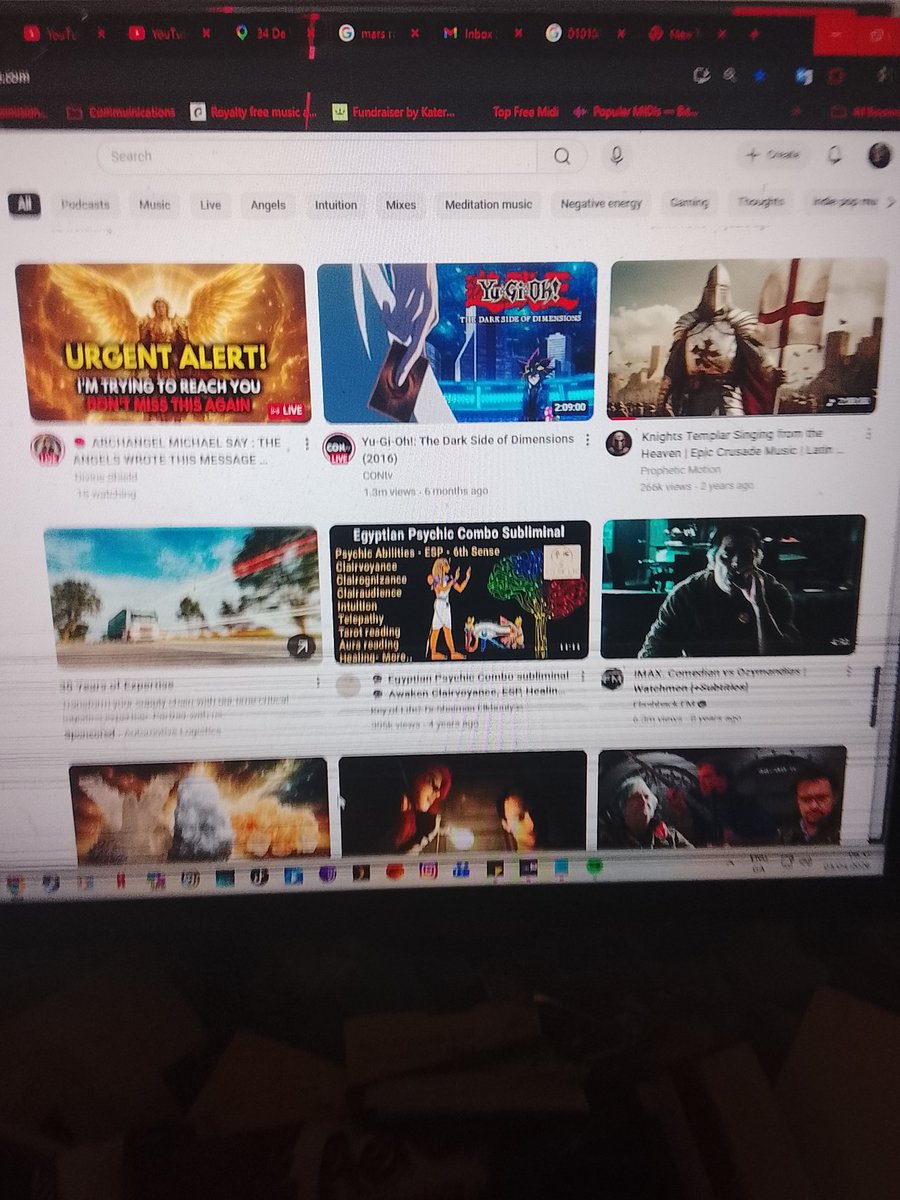900x1200 pixels.
Task: Click external link icon on sponsored thumbnail
Action: click(301, 646)
